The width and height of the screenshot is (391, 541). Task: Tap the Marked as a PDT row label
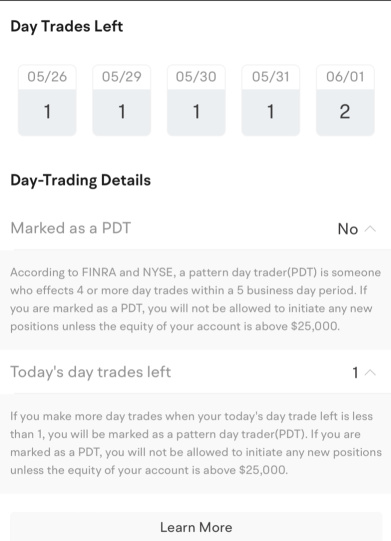pyautogui.click(x=71, y=228)
